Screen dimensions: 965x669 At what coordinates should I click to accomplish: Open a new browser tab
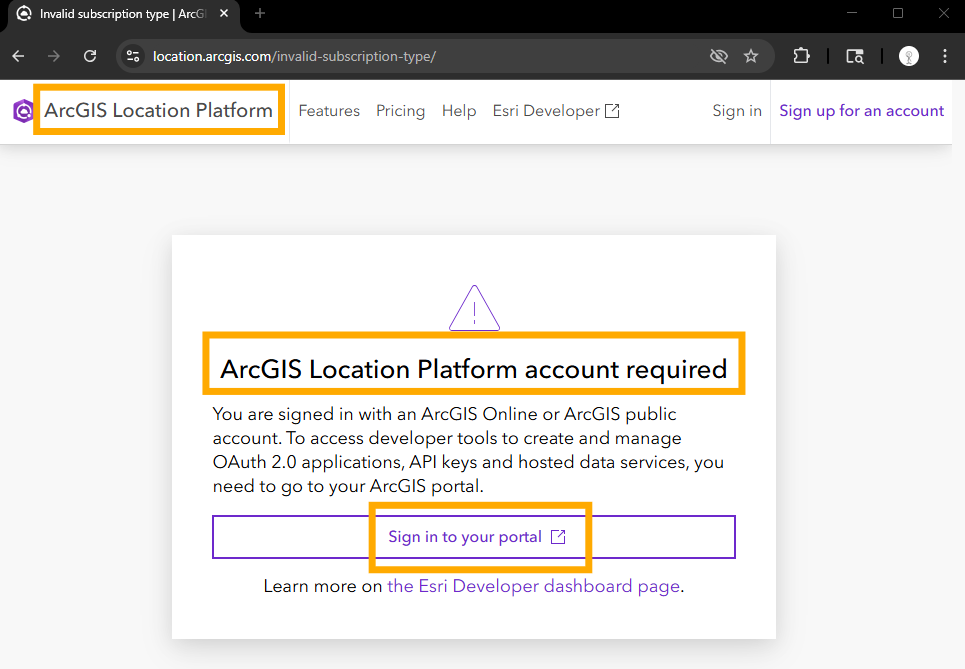[x=260, y=13]
